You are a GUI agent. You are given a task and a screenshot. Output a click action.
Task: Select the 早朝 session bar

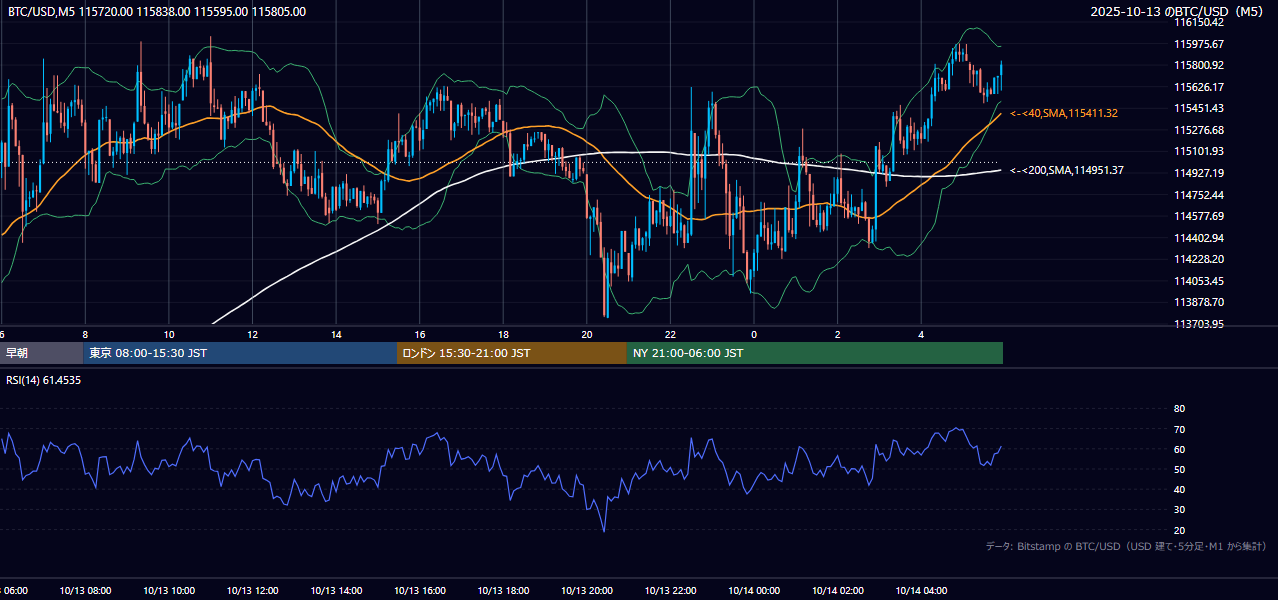41,353
